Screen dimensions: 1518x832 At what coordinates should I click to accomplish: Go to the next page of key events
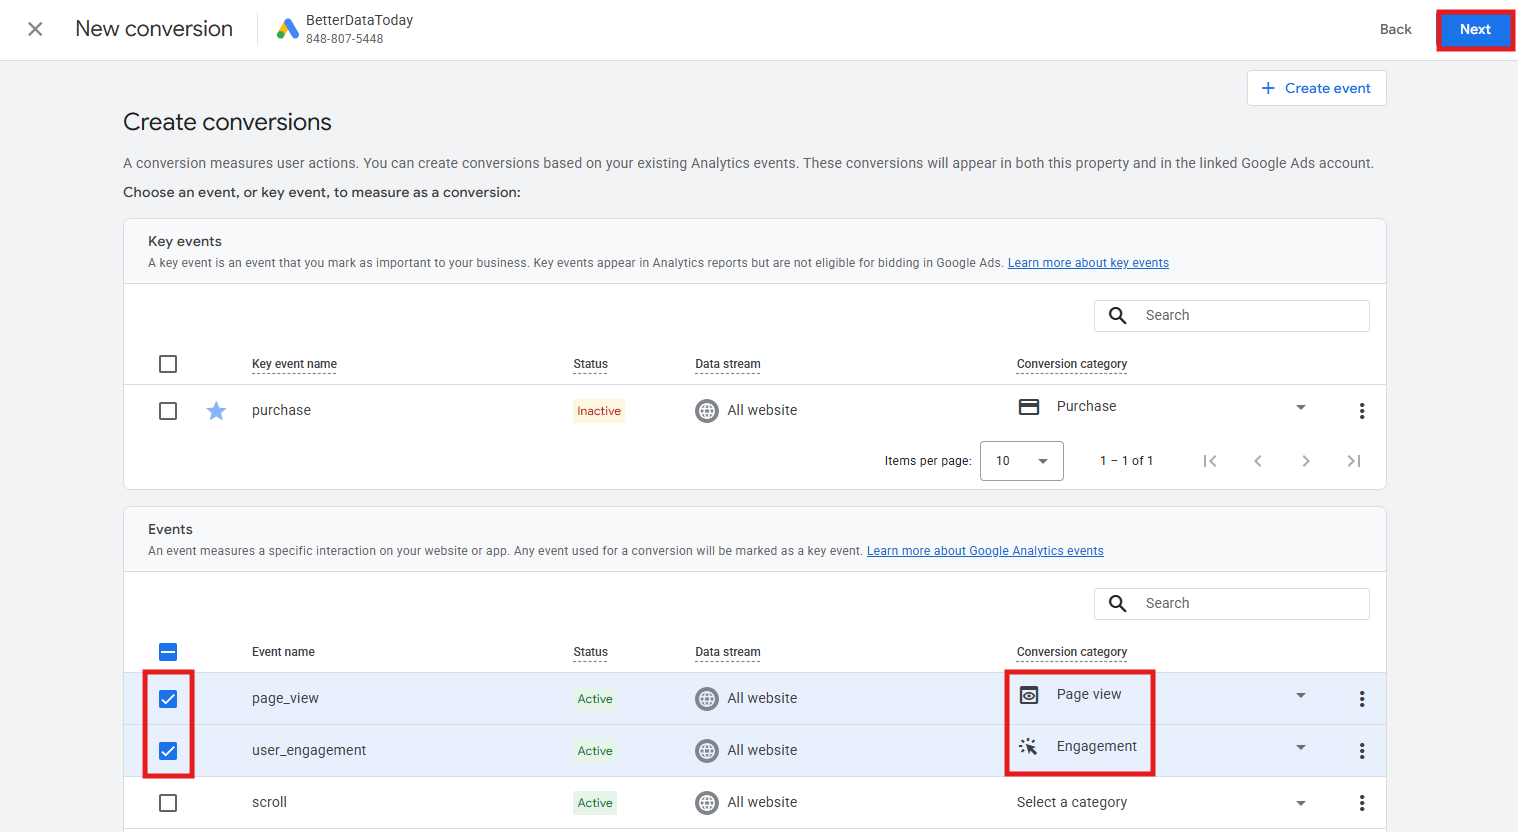pos(1306,461)
